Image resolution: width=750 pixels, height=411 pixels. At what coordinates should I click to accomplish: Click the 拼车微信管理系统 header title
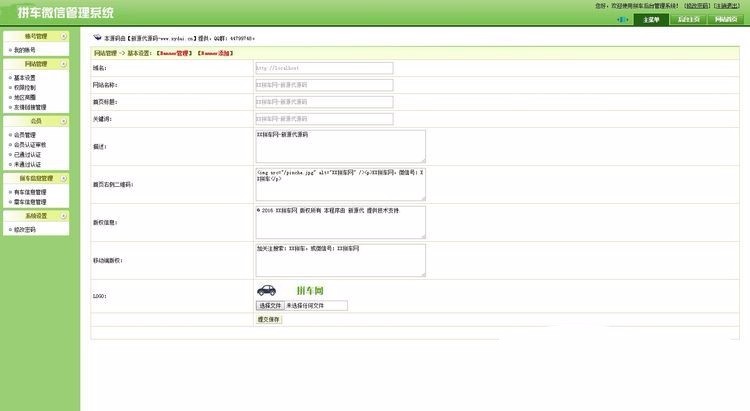pyautogui.click(x=66, y=12)
